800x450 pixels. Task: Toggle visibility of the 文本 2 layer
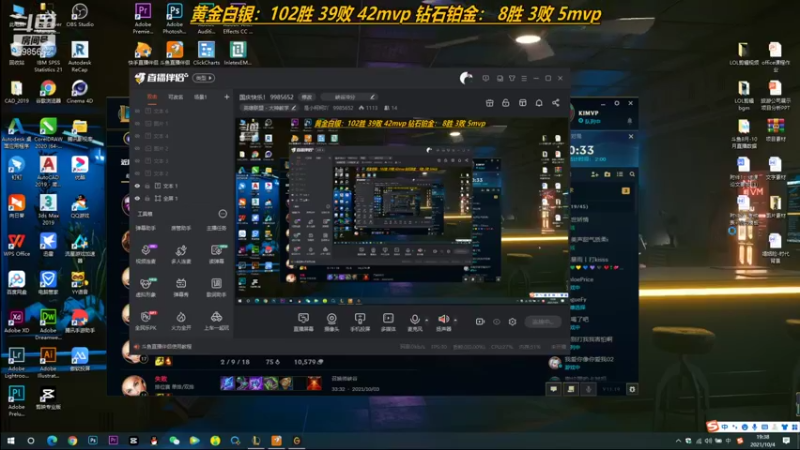point(137,173)
